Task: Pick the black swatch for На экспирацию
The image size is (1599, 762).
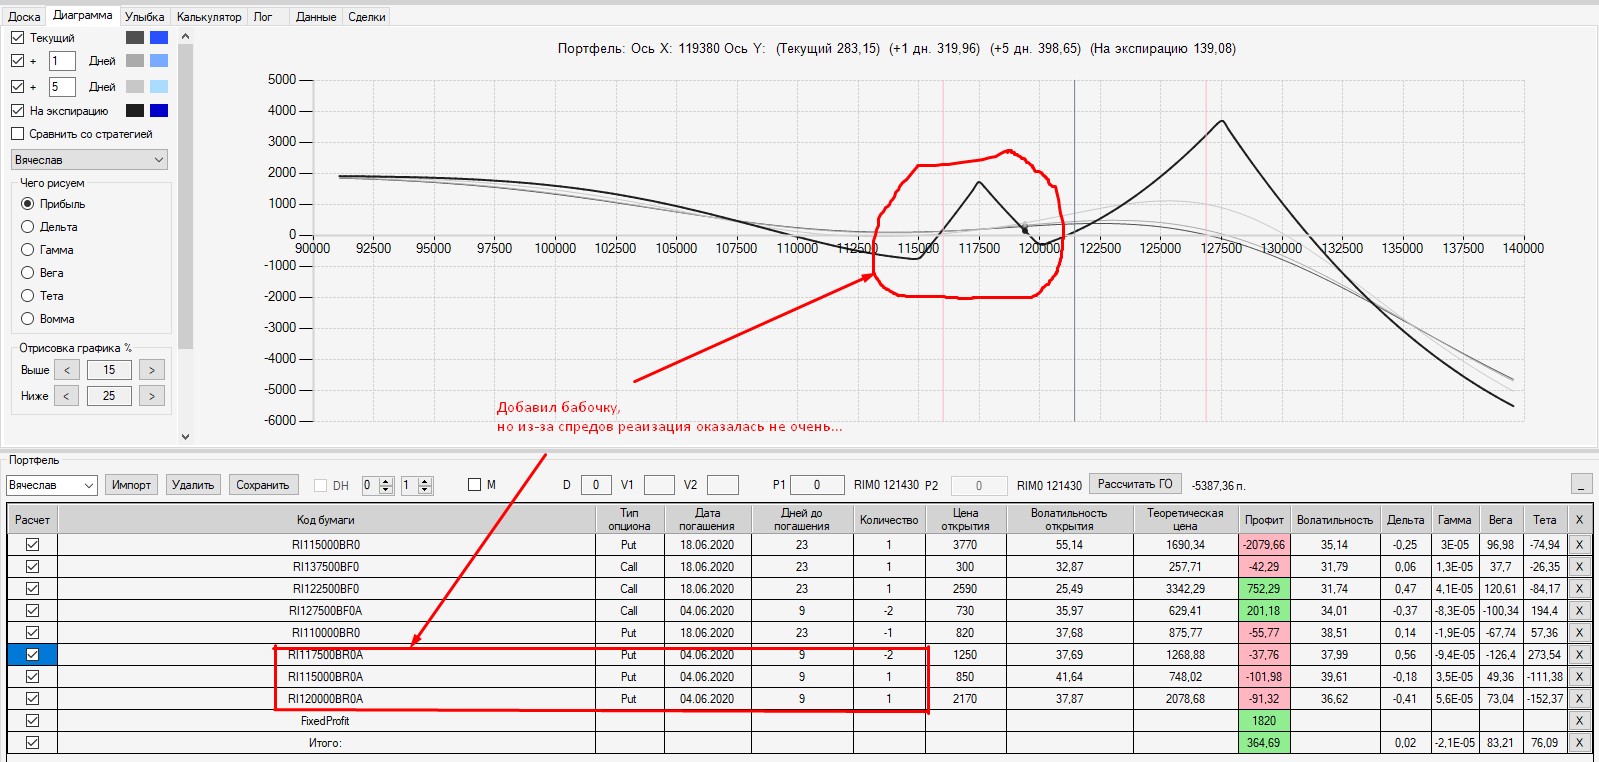Action: click(x=135, y=111)
